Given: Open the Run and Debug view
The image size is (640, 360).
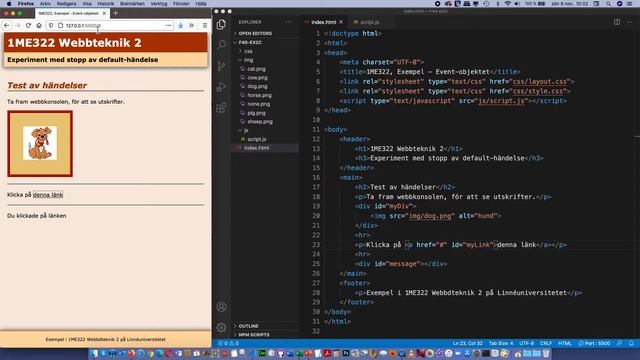Looking at the screenshot, I should click(x=221, y=87).
